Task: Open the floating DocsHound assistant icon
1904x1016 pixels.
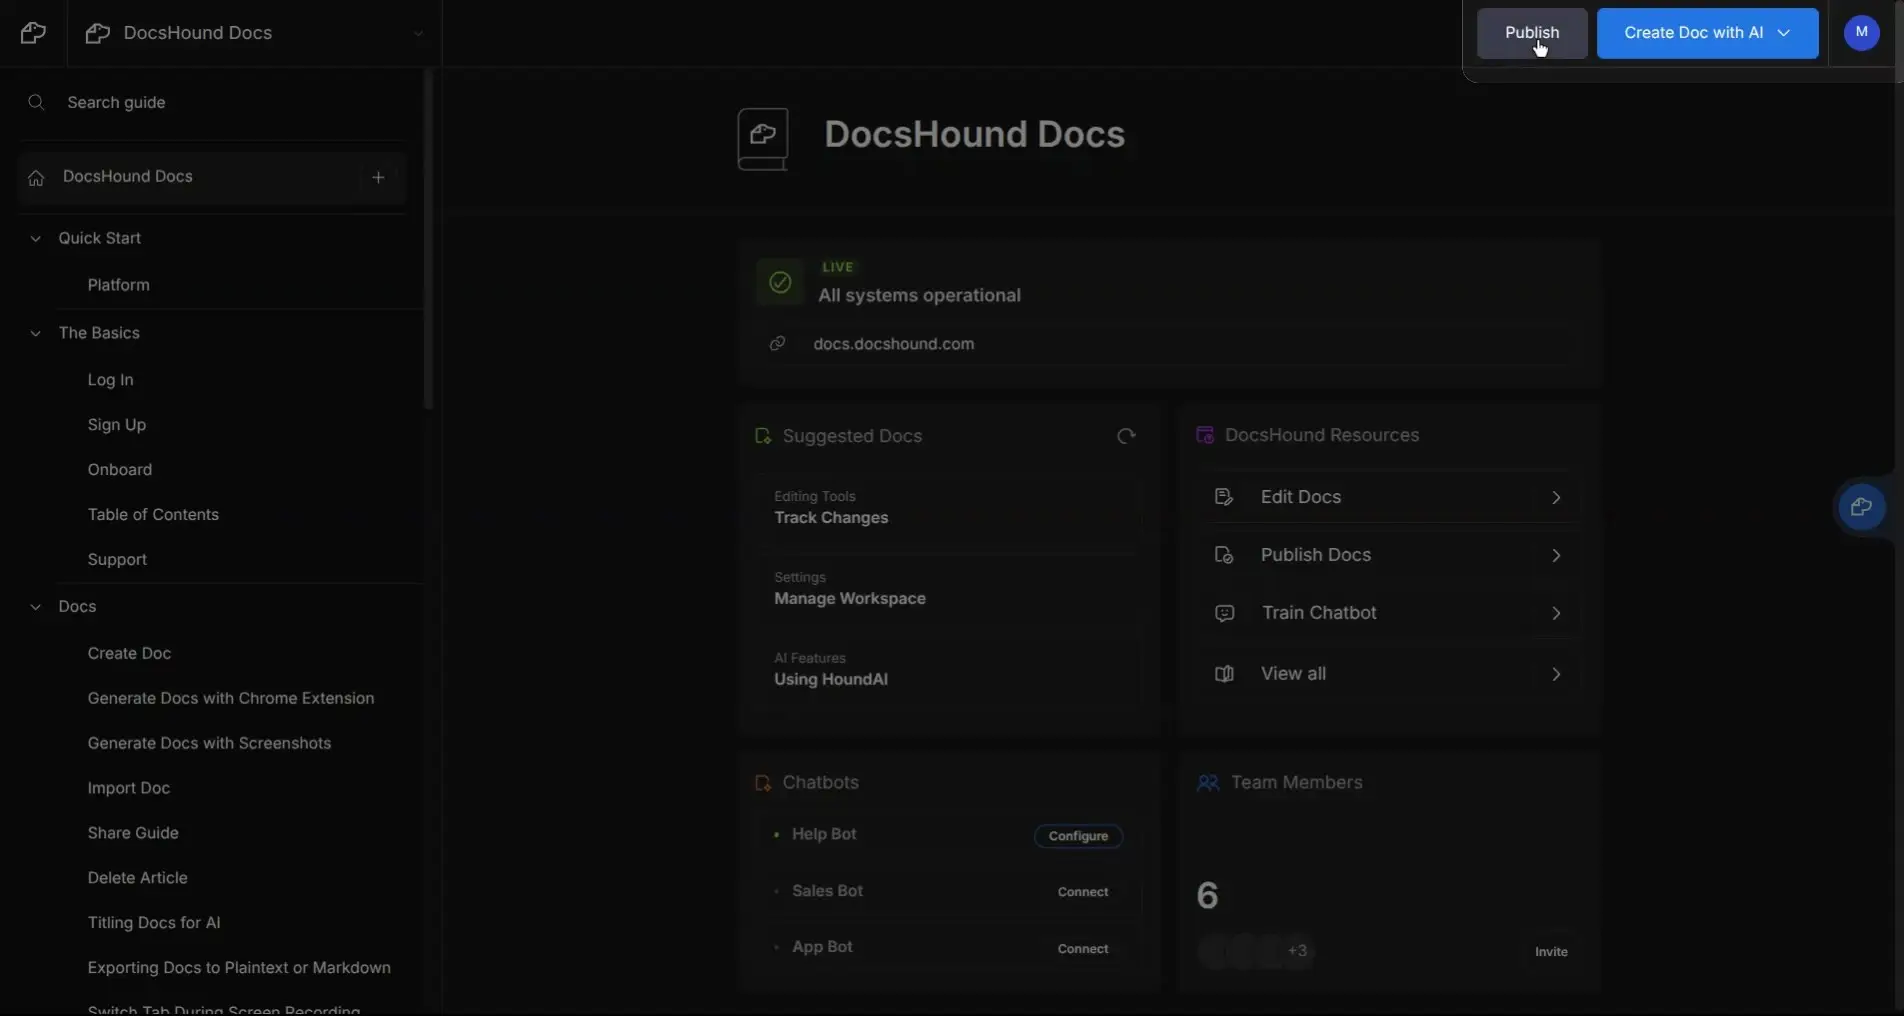Action: (x=1861, y=507)
